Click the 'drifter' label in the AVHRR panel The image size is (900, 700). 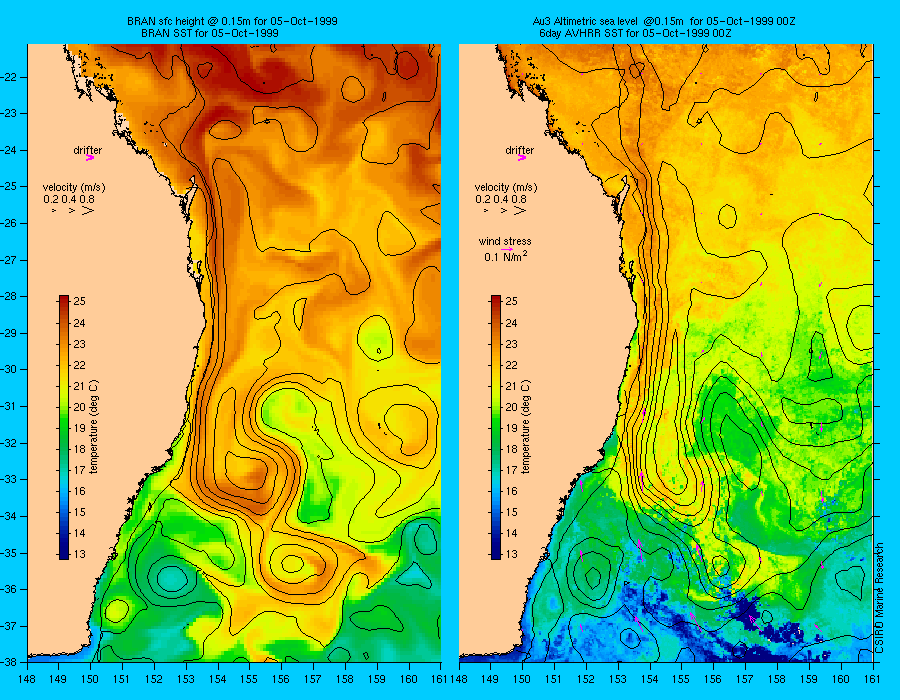click(519, 150)
